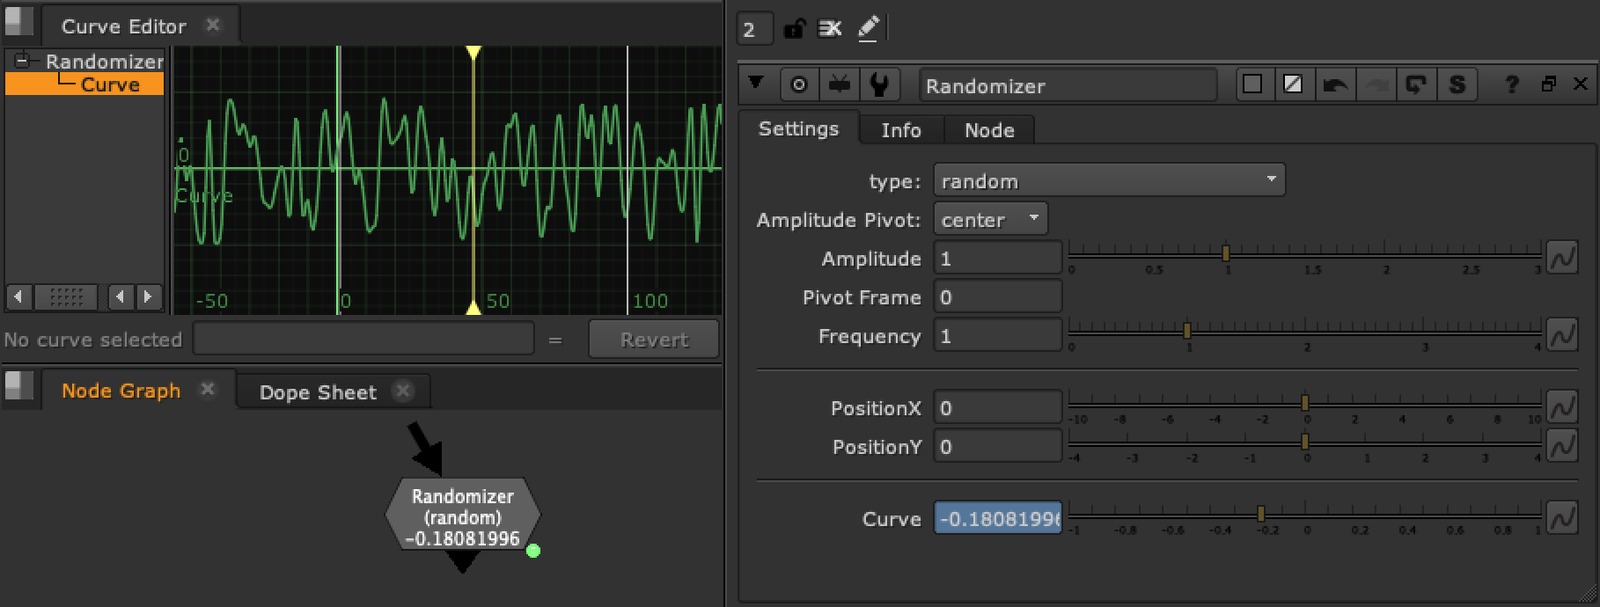Screen dimensions: 1600x607
Task: Click the Frequency slider handle
Action: tap(1187, 330)
